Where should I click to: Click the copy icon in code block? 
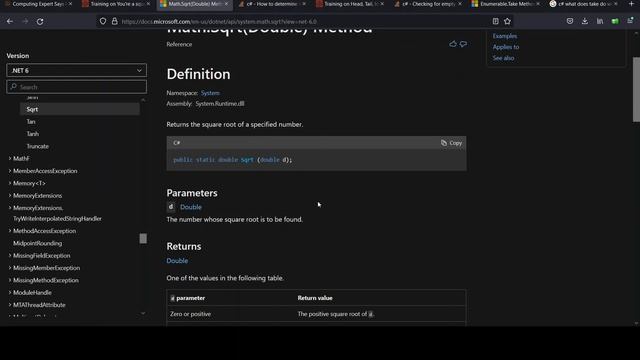pos(444,143)
